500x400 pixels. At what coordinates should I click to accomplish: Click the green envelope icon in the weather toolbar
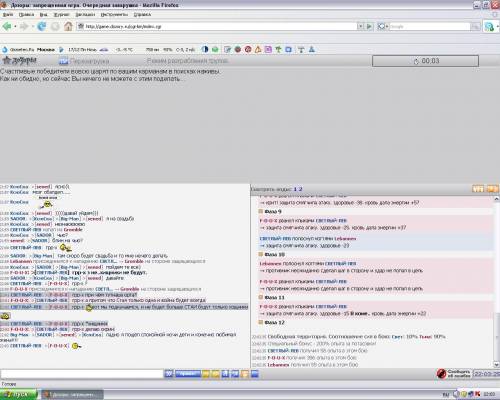coord(215,50)
